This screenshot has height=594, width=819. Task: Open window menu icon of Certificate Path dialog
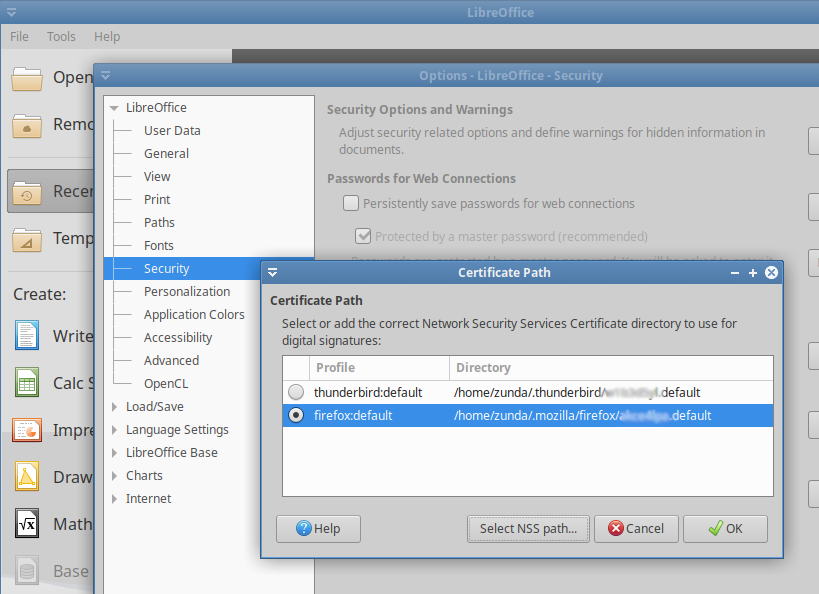tap(273, 273)
